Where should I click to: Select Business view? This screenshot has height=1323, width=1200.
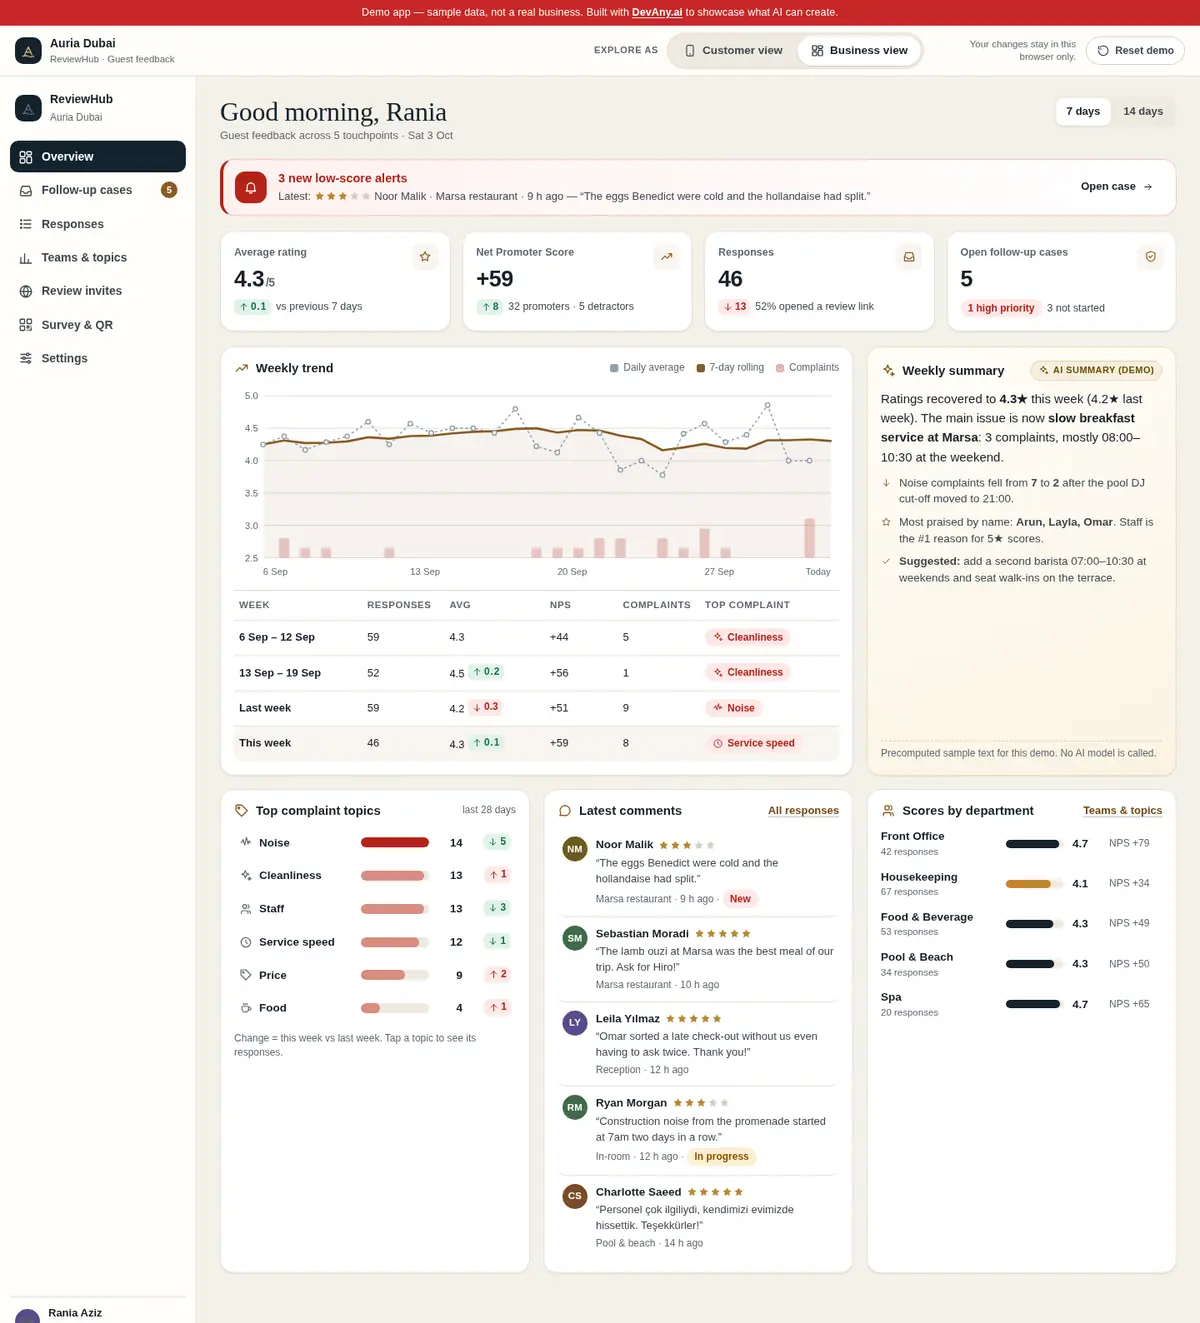(859, 51)
